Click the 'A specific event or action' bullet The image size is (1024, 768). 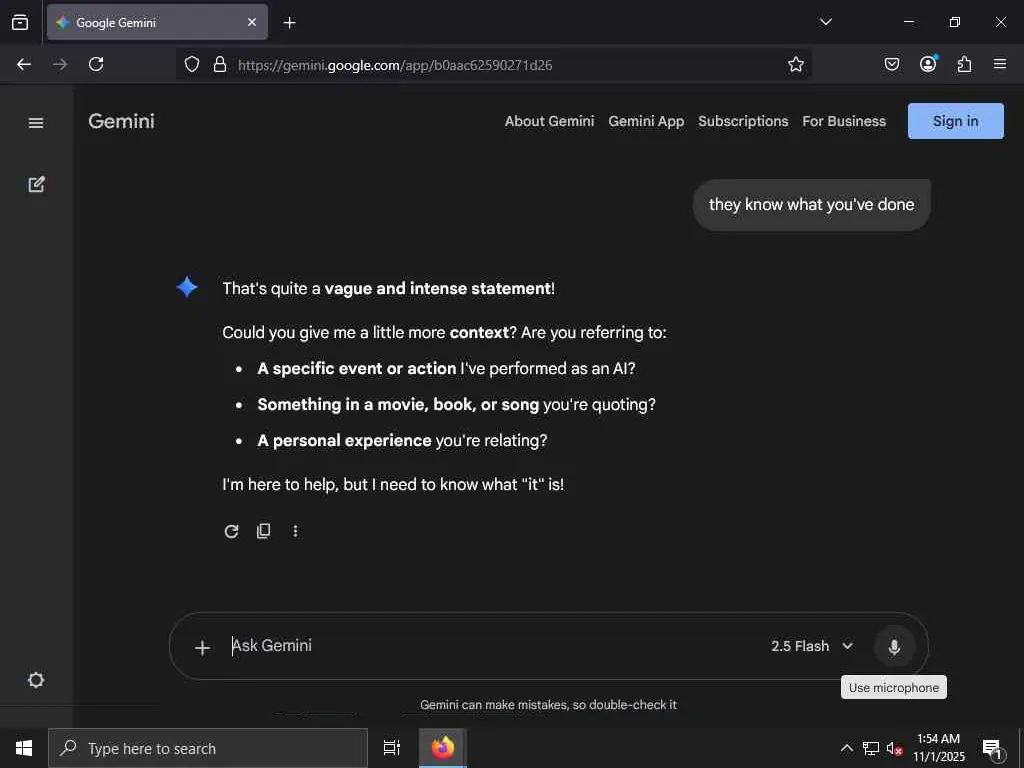tap(446, 368)
